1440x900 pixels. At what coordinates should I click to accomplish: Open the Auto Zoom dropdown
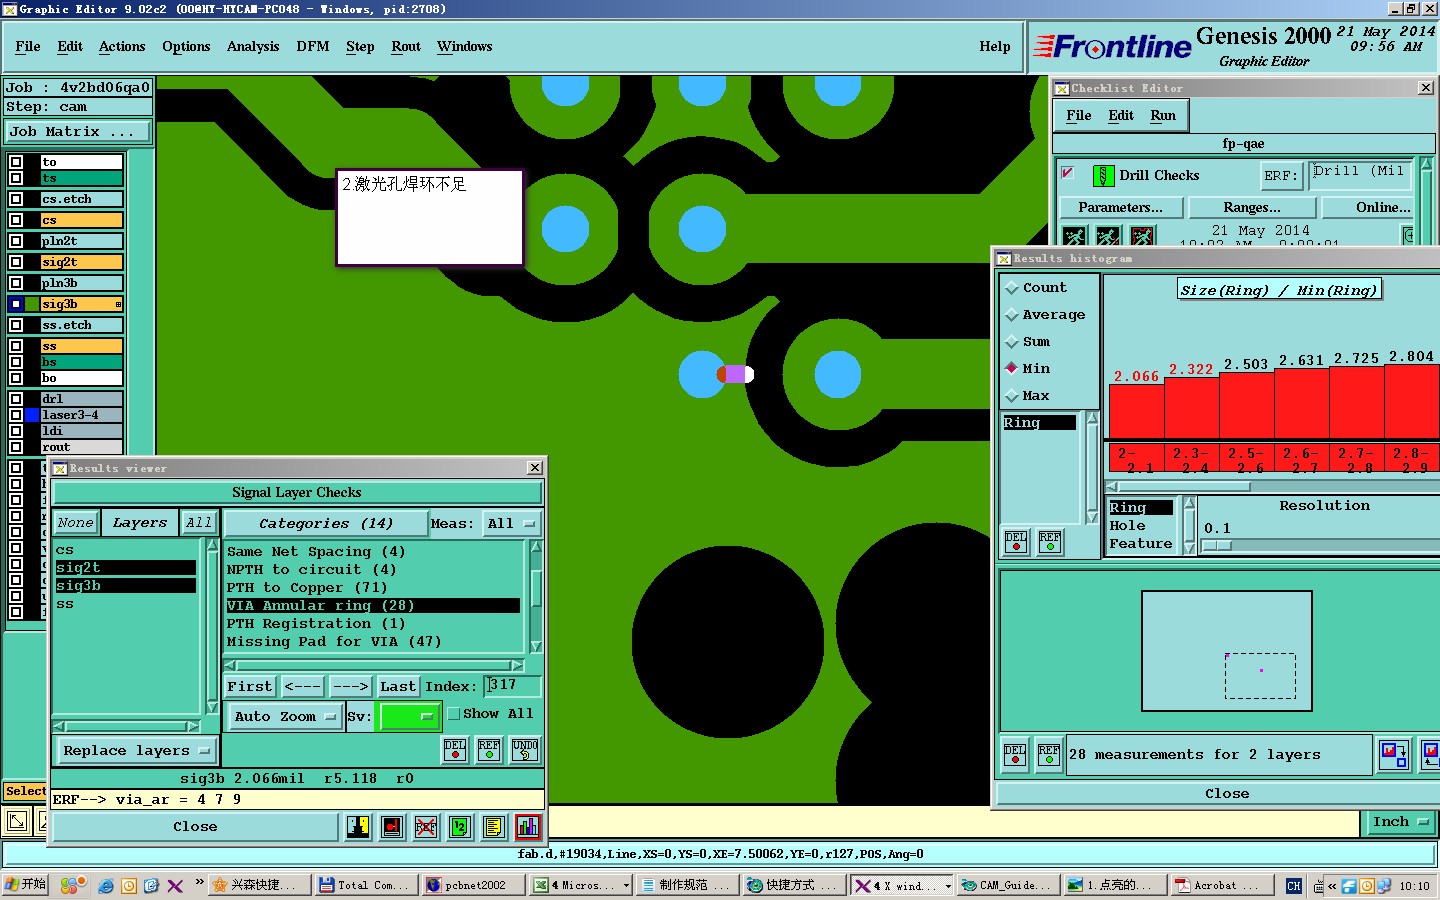[x=284, y=717]
